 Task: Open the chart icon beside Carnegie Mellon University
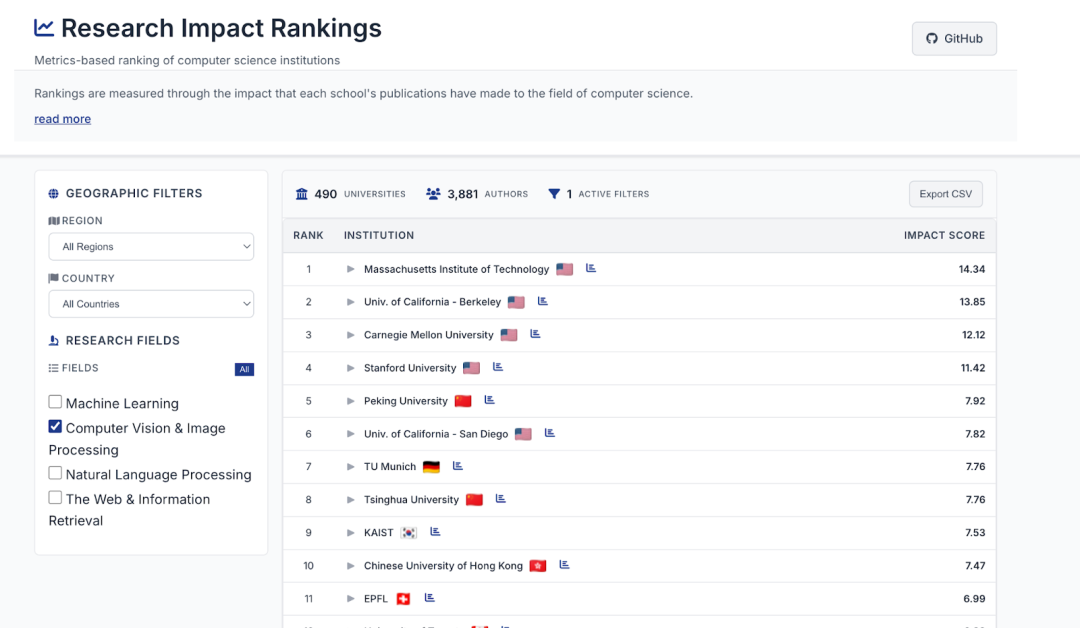535,334
